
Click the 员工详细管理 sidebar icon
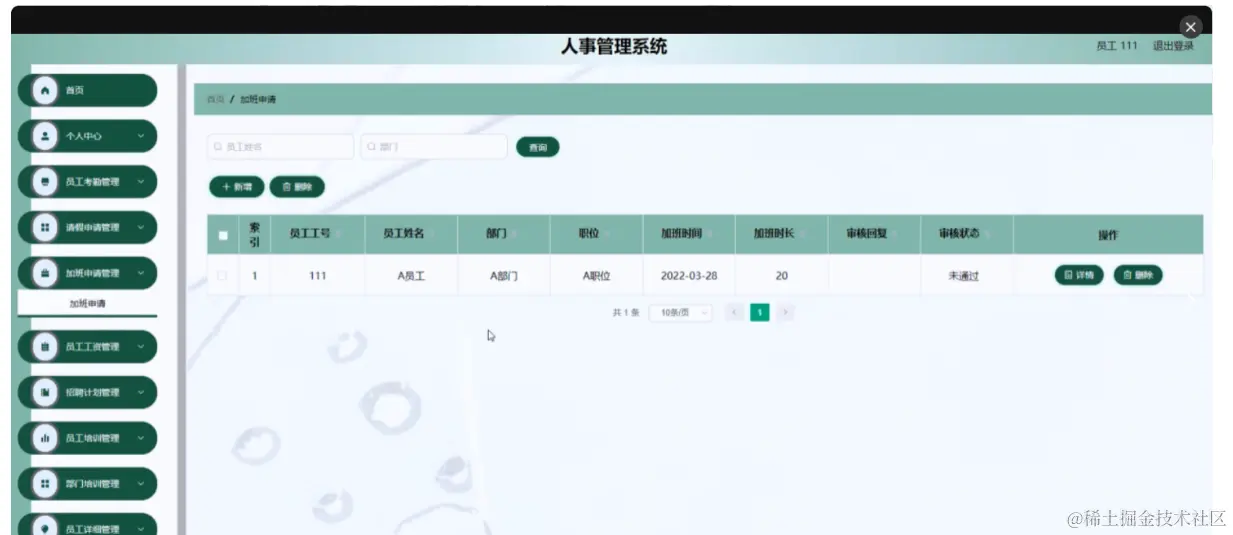point(45,528)
